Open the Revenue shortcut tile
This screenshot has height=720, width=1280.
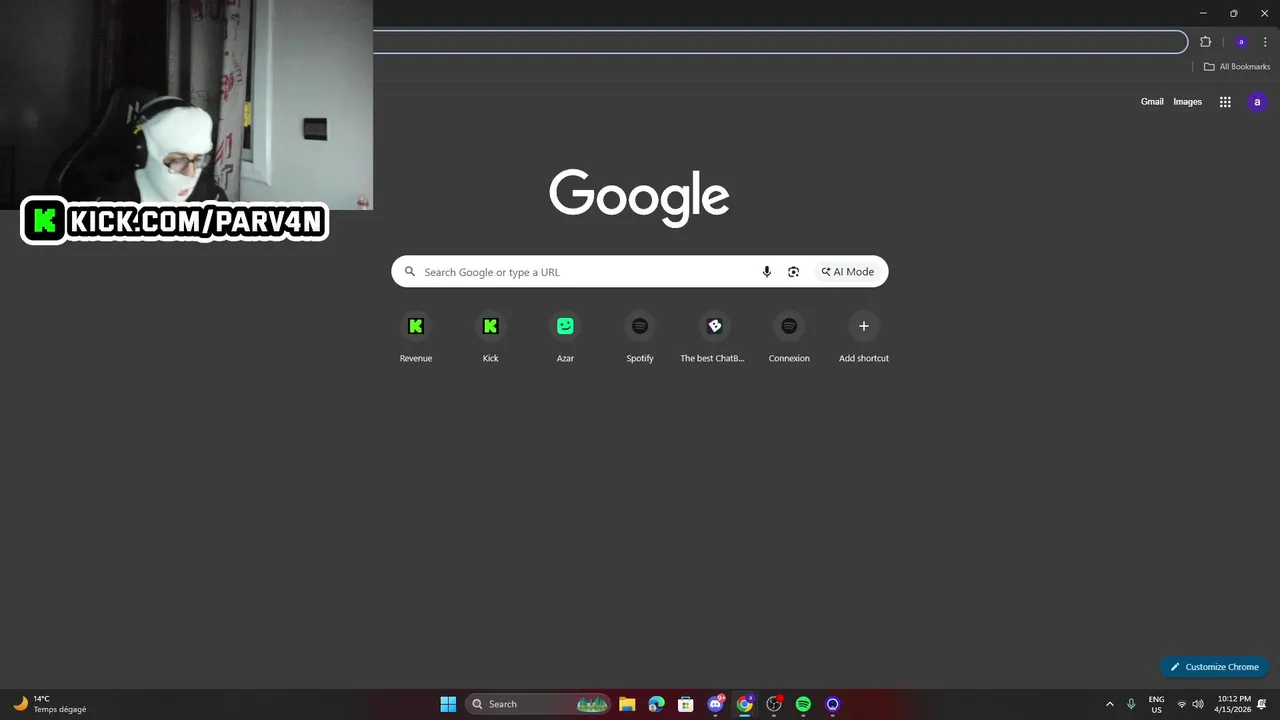(x=416, y=336)
